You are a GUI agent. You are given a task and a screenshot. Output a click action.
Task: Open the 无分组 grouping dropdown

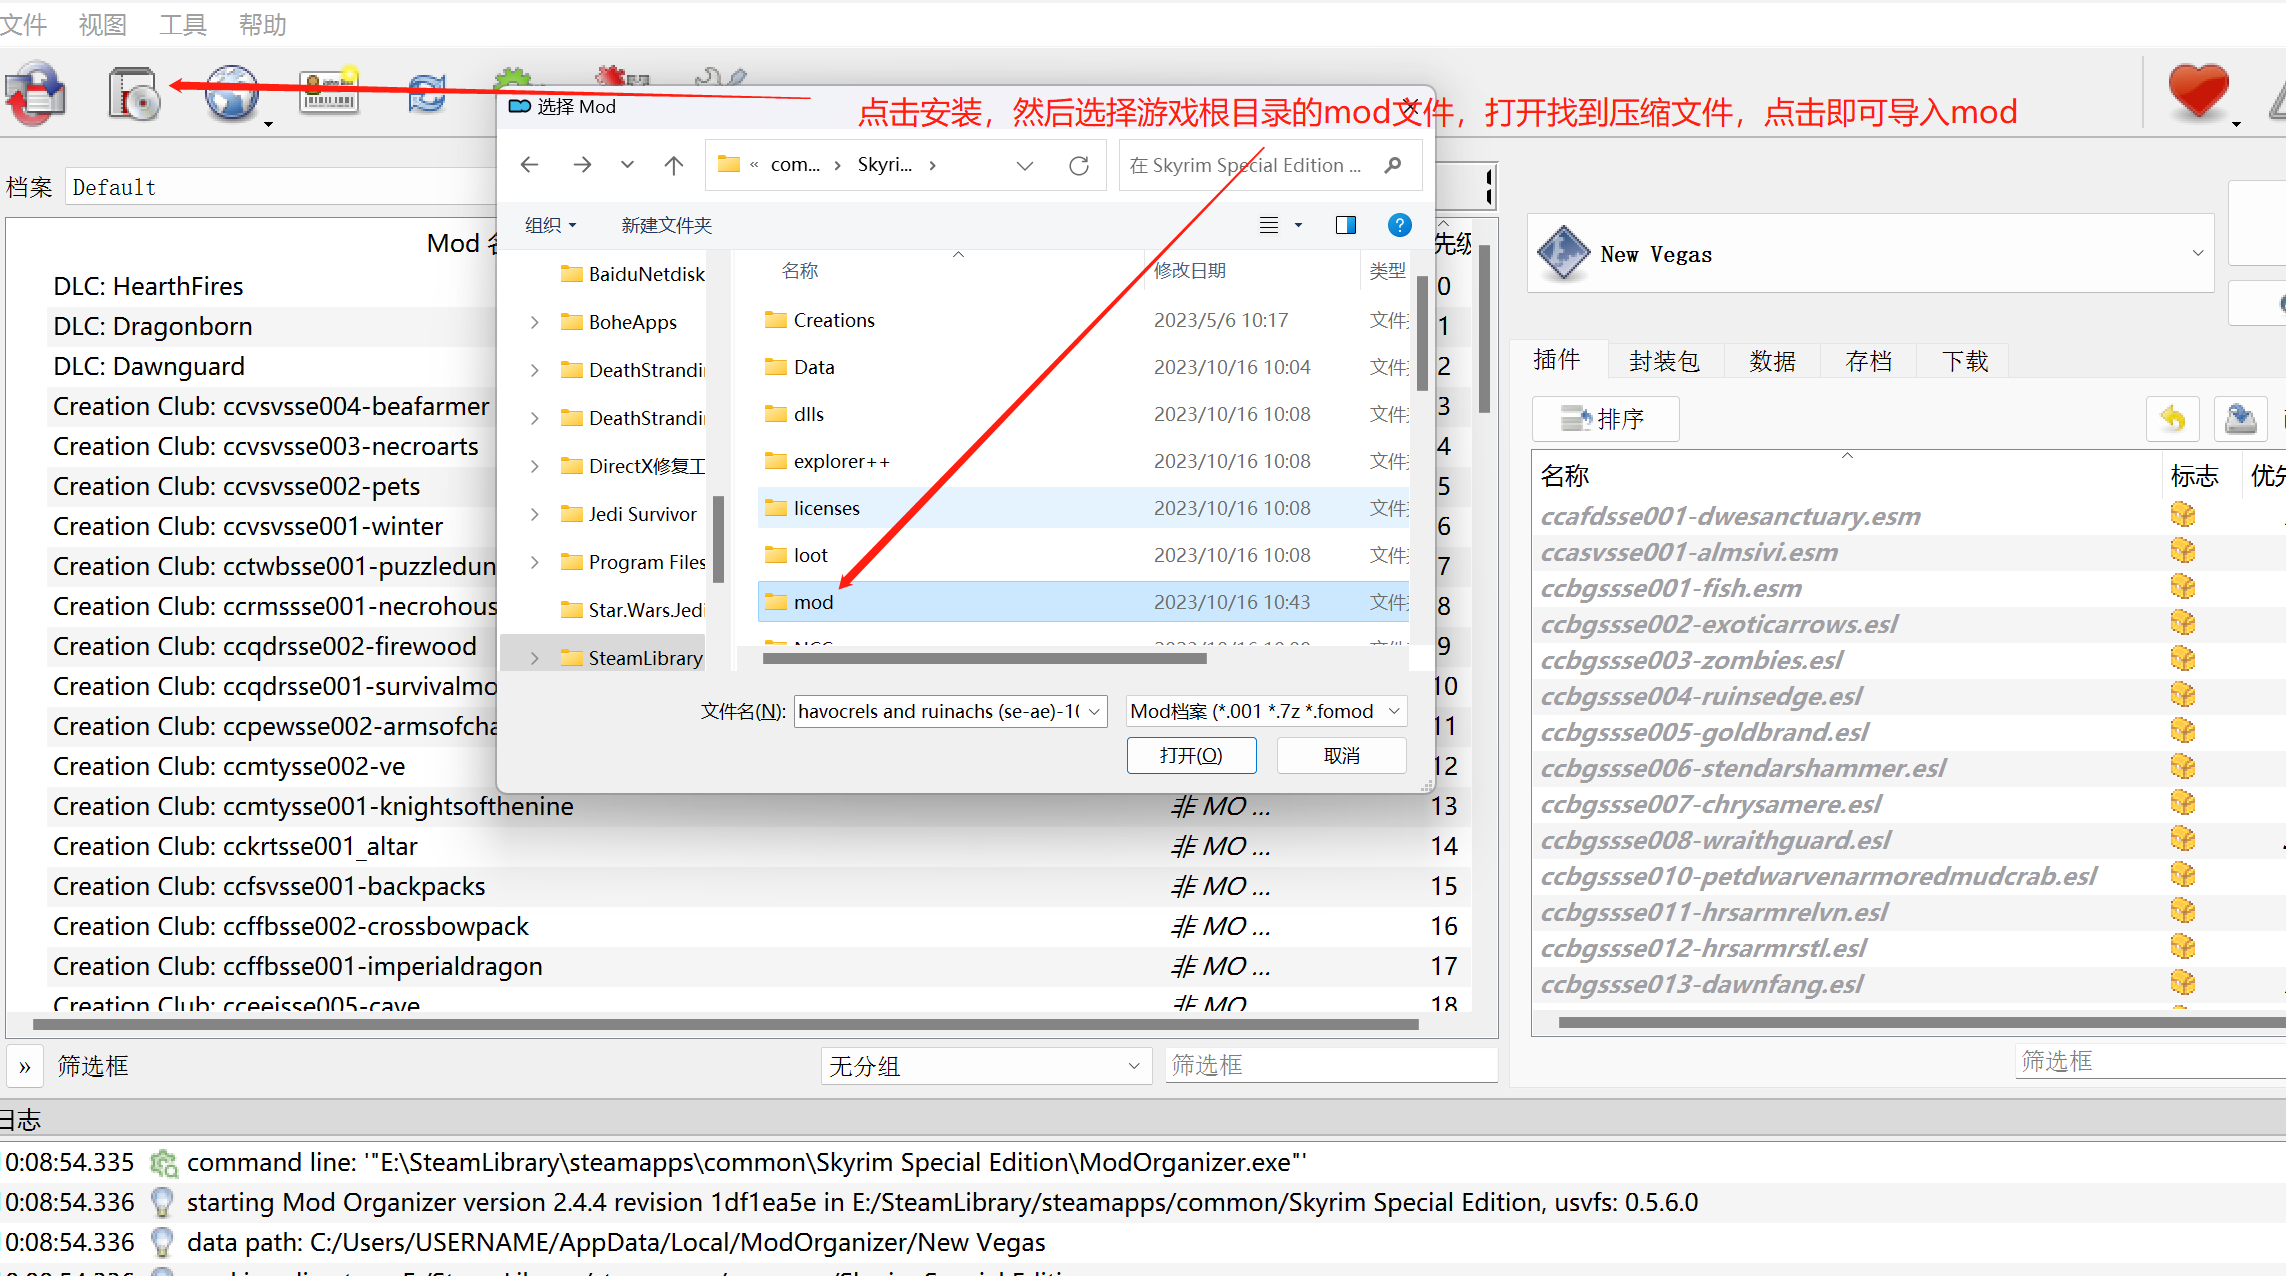click(985, 1066)
